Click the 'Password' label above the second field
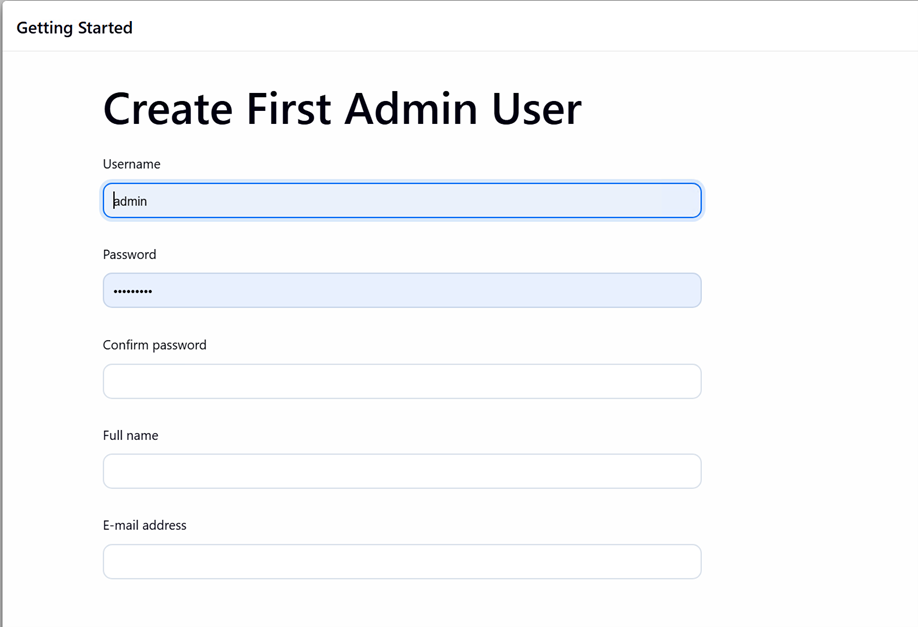This screenshot has width=918, height=627. tap(129, 254)
